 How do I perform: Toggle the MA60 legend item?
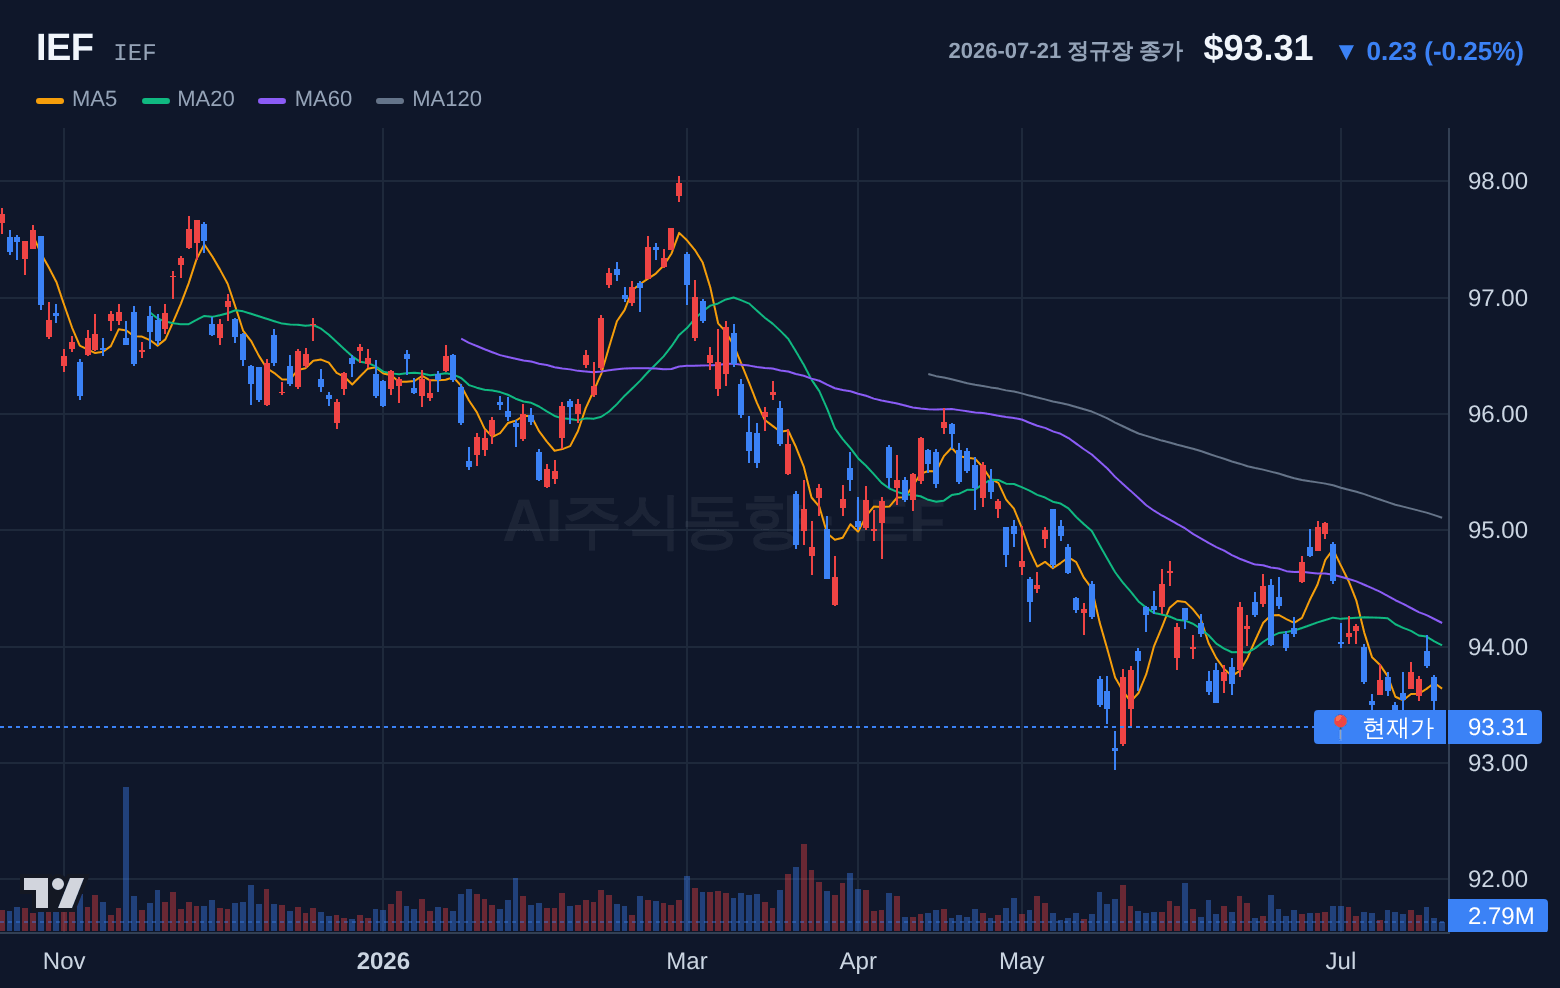click(x=305, y=99)
